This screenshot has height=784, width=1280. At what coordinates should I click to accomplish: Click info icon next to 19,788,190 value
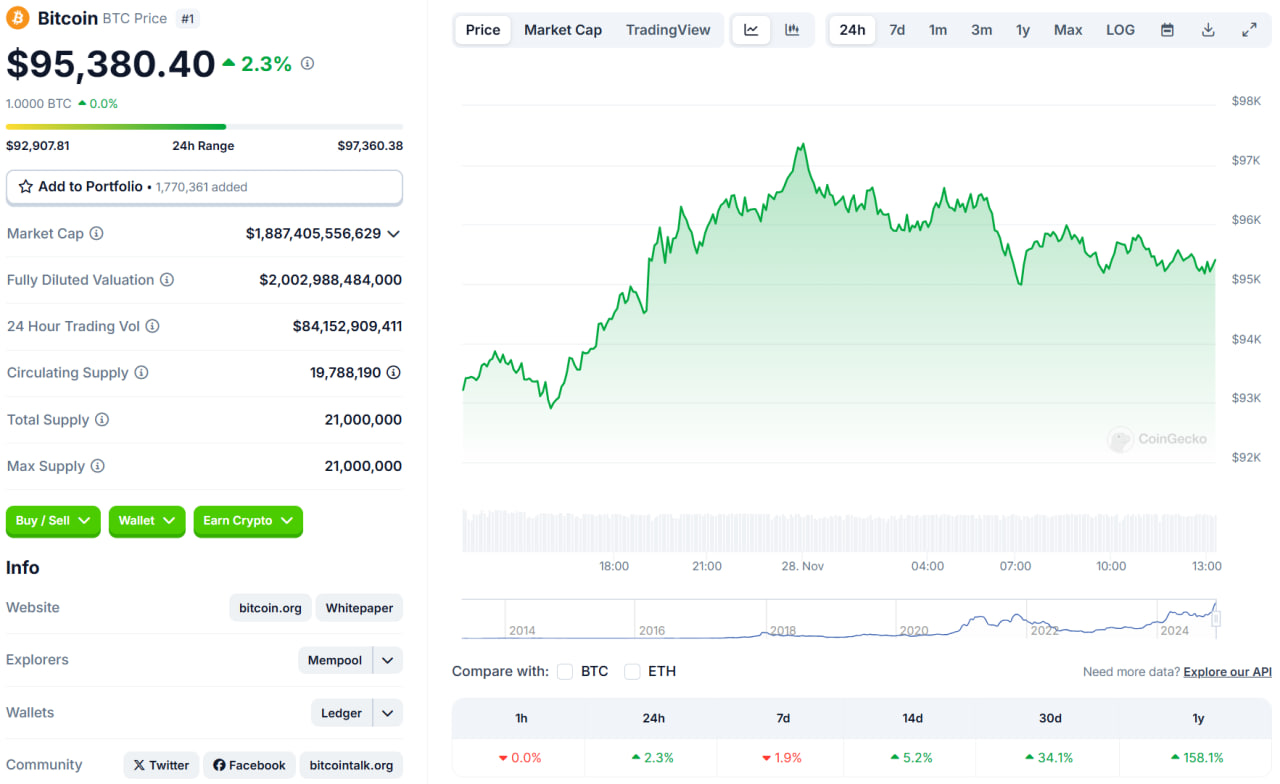pos(394,373)
